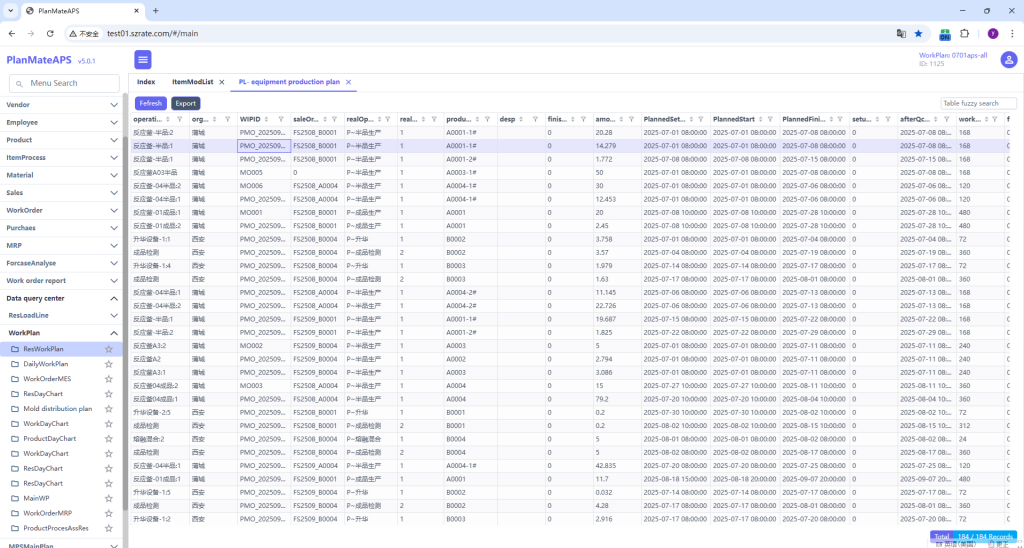Switch to the Index tab
The width and height of the screenshot is (1024, 548).
[146, 82]
